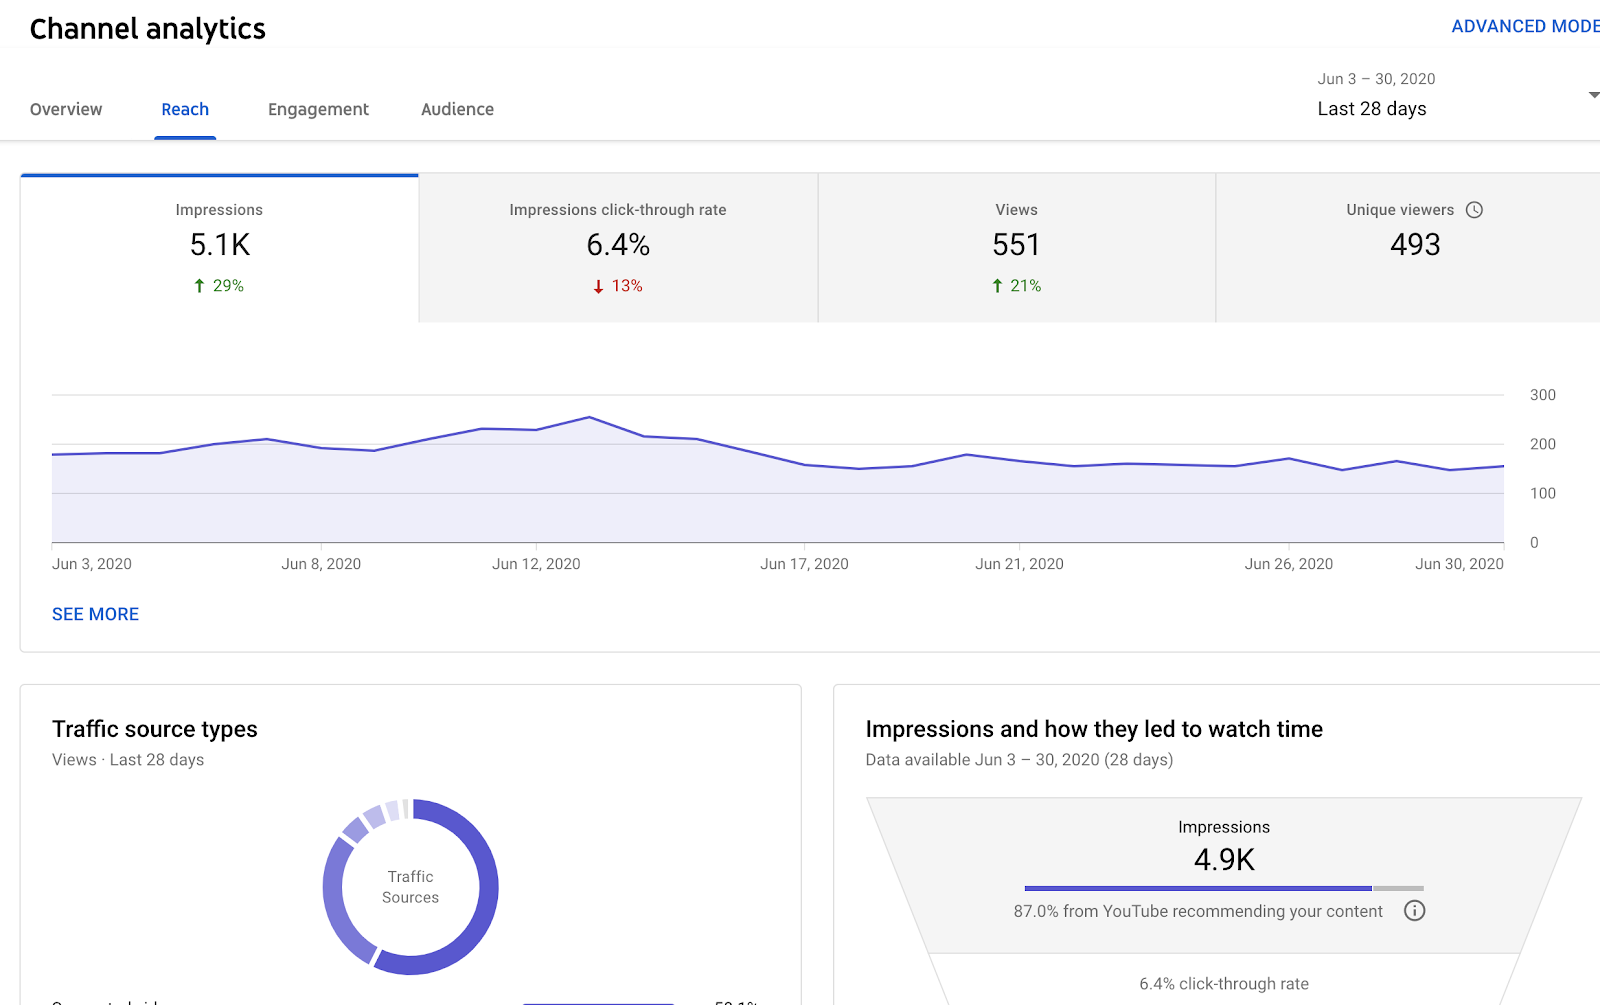Select the Impressions click-through rate card
The image size is (1600, 1005).
tap(618, 248)
